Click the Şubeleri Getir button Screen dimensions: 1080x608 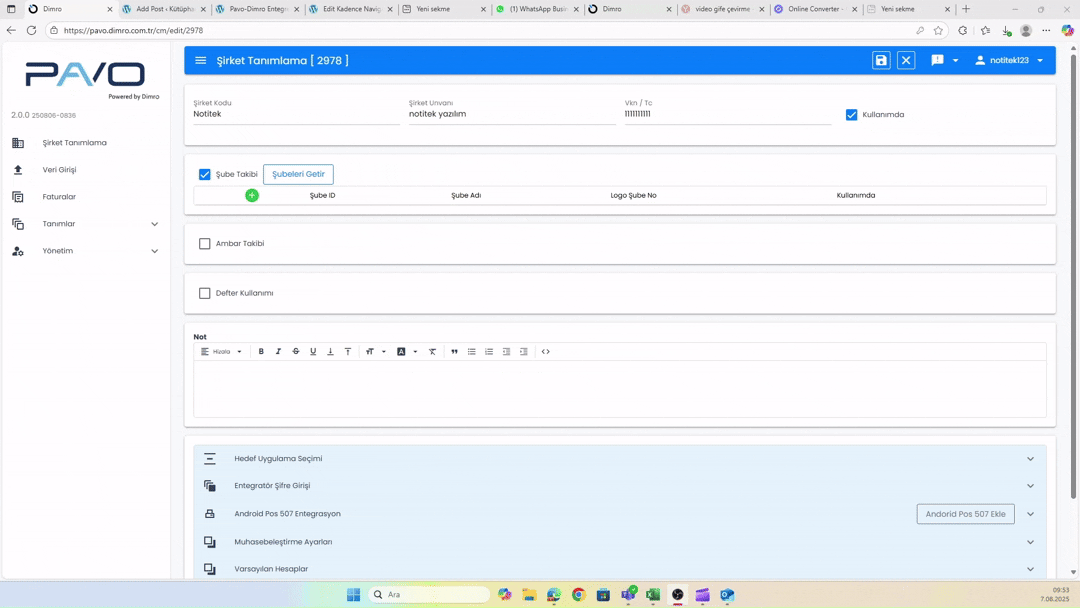click(298, 174)
